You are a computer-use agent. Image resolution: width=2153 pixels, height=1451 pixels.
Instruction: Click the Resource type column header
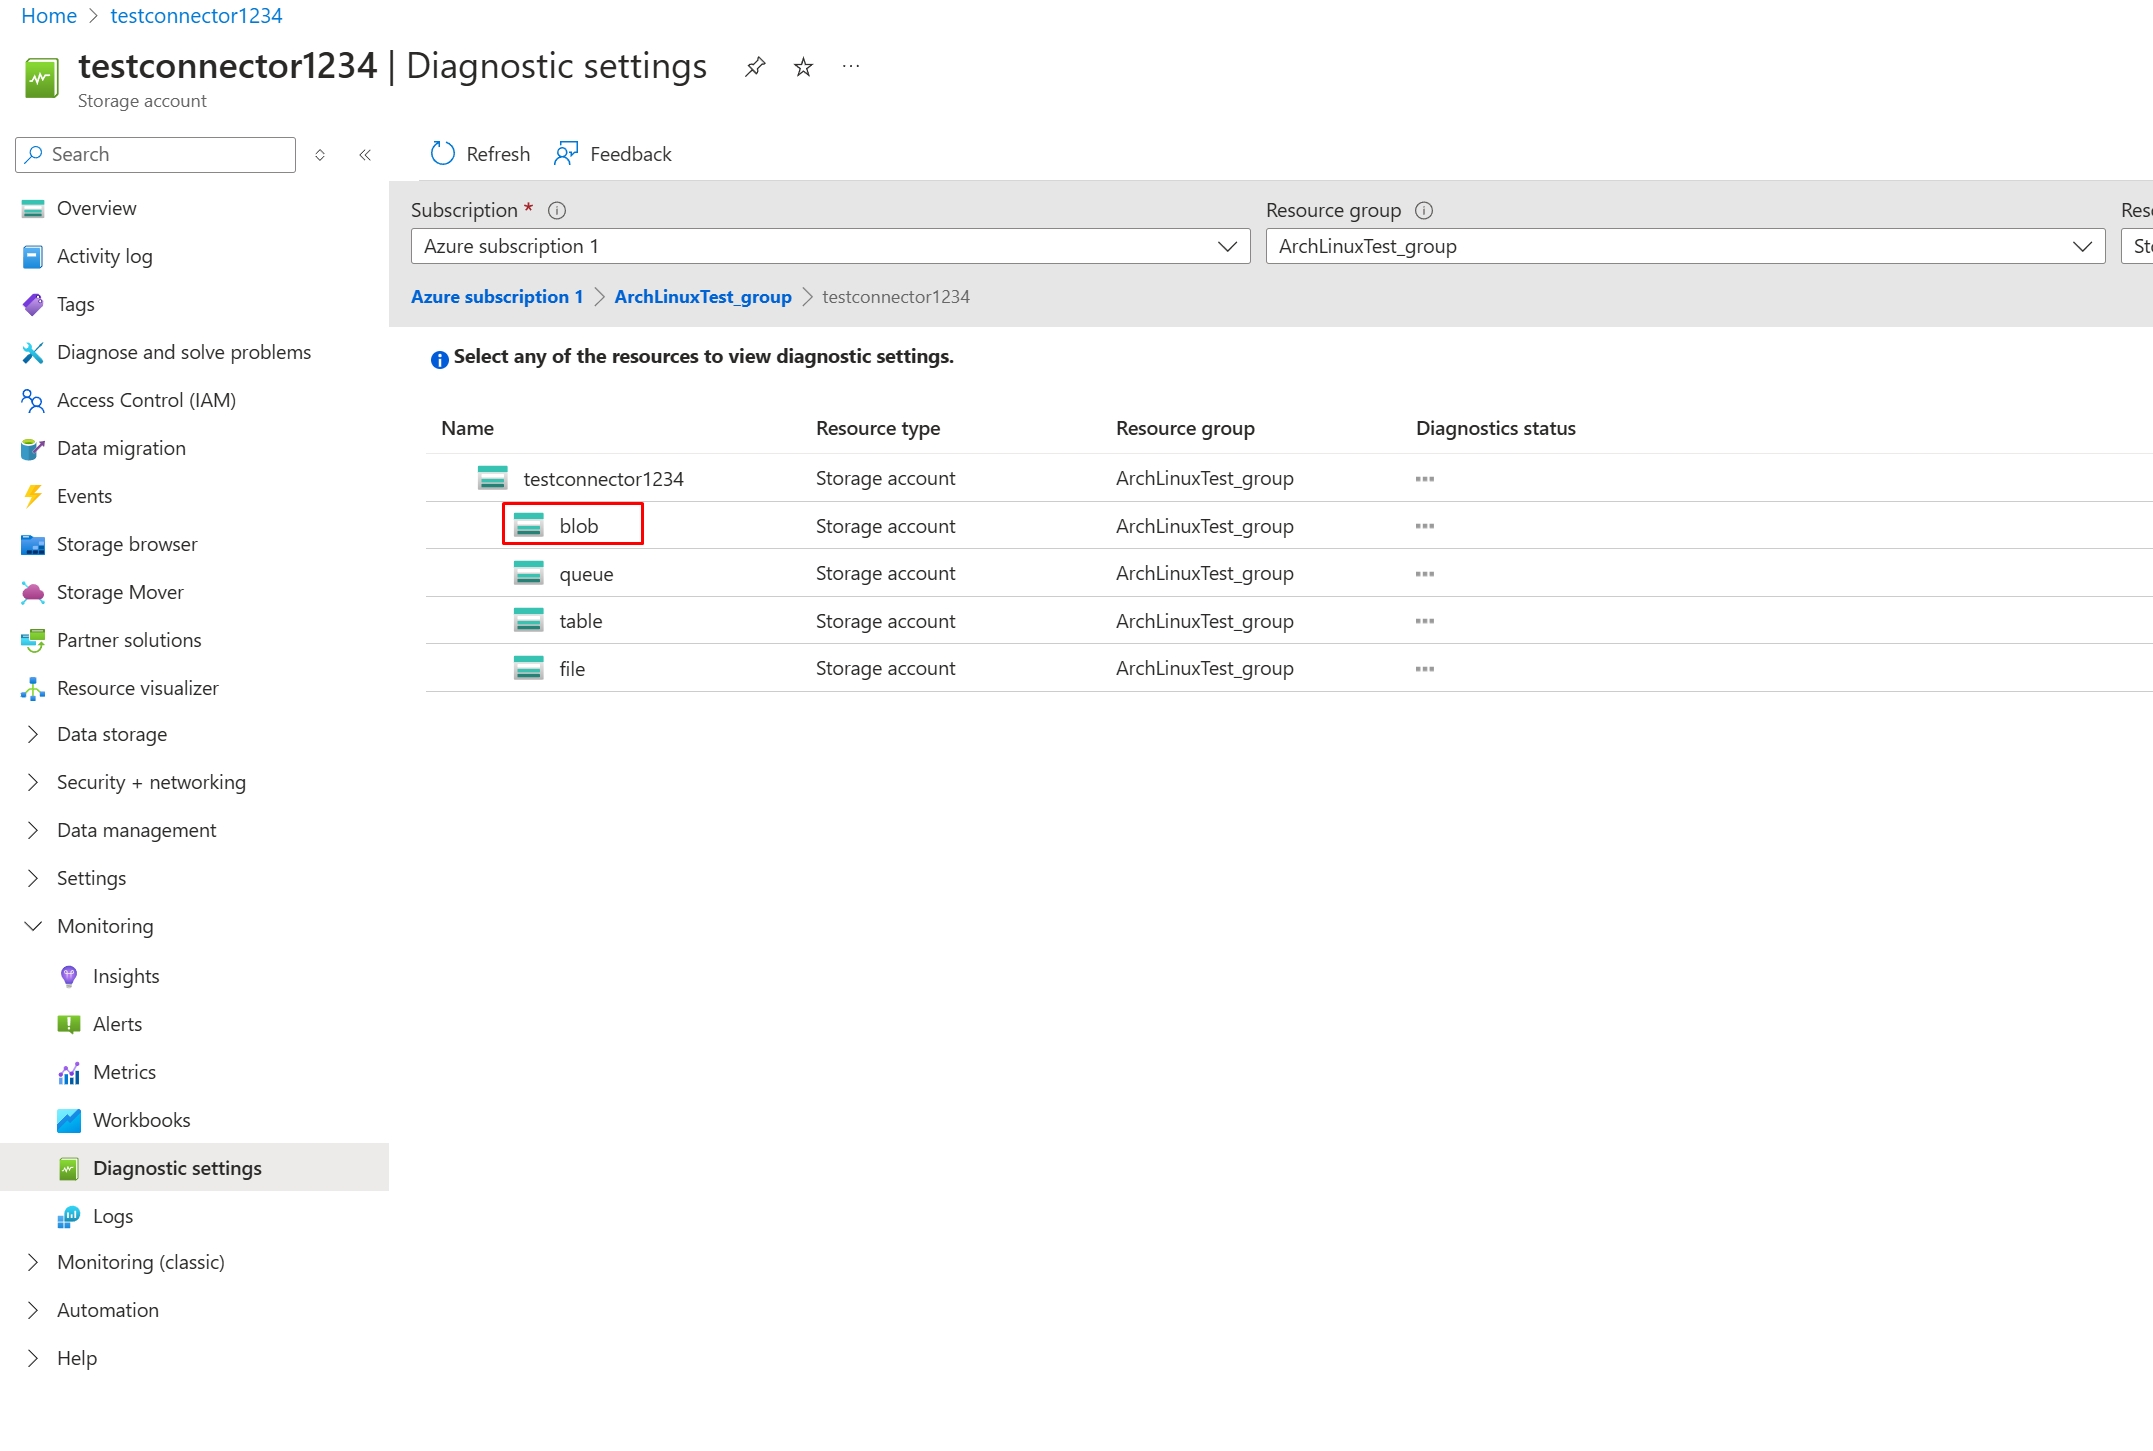tap(878, 428)
